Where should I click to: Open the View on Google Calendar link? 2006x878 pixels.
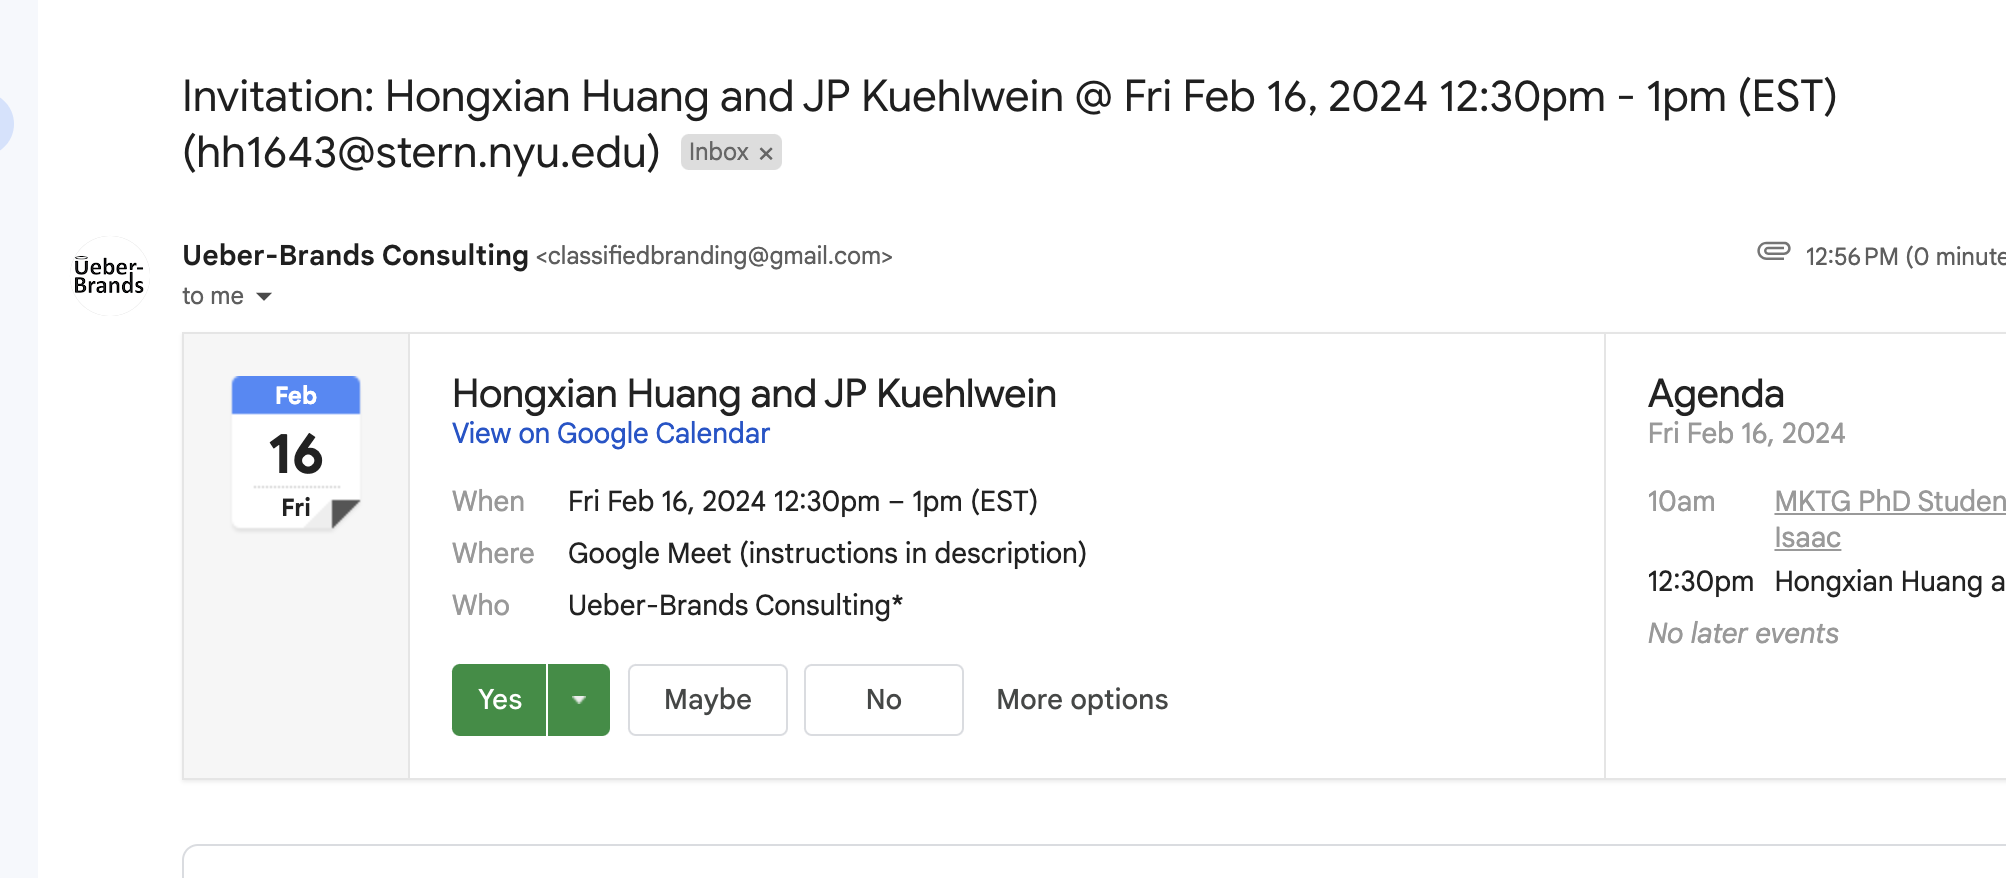pos(610,433)
